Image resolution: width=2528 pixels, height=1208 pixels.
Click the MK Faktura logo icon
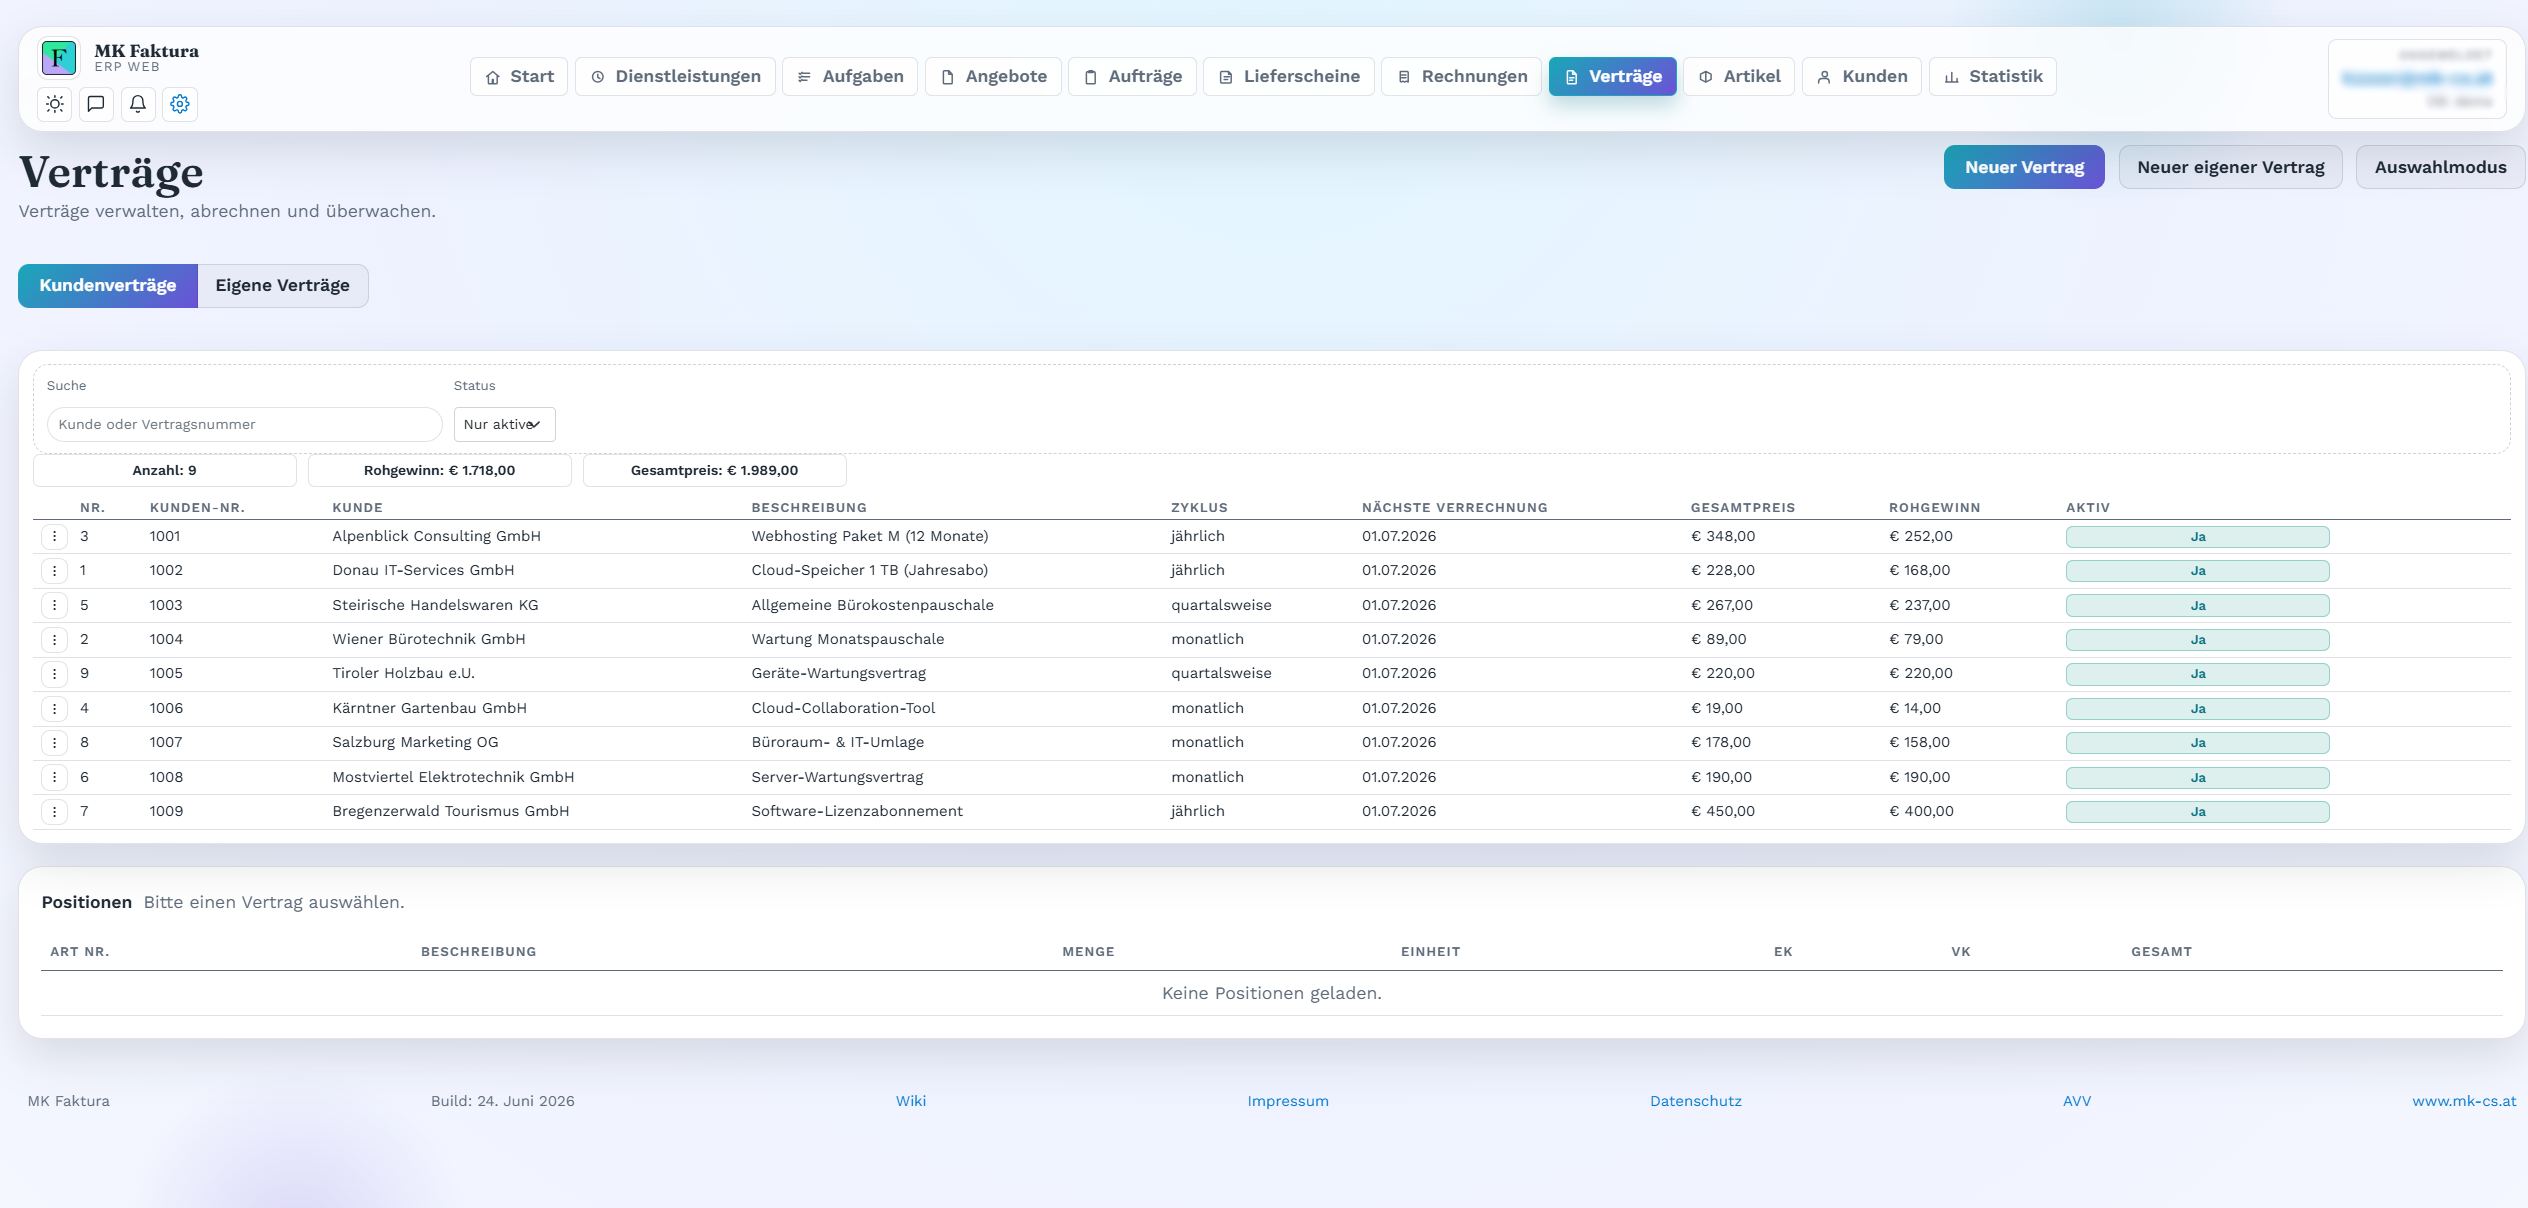[59, 58]
